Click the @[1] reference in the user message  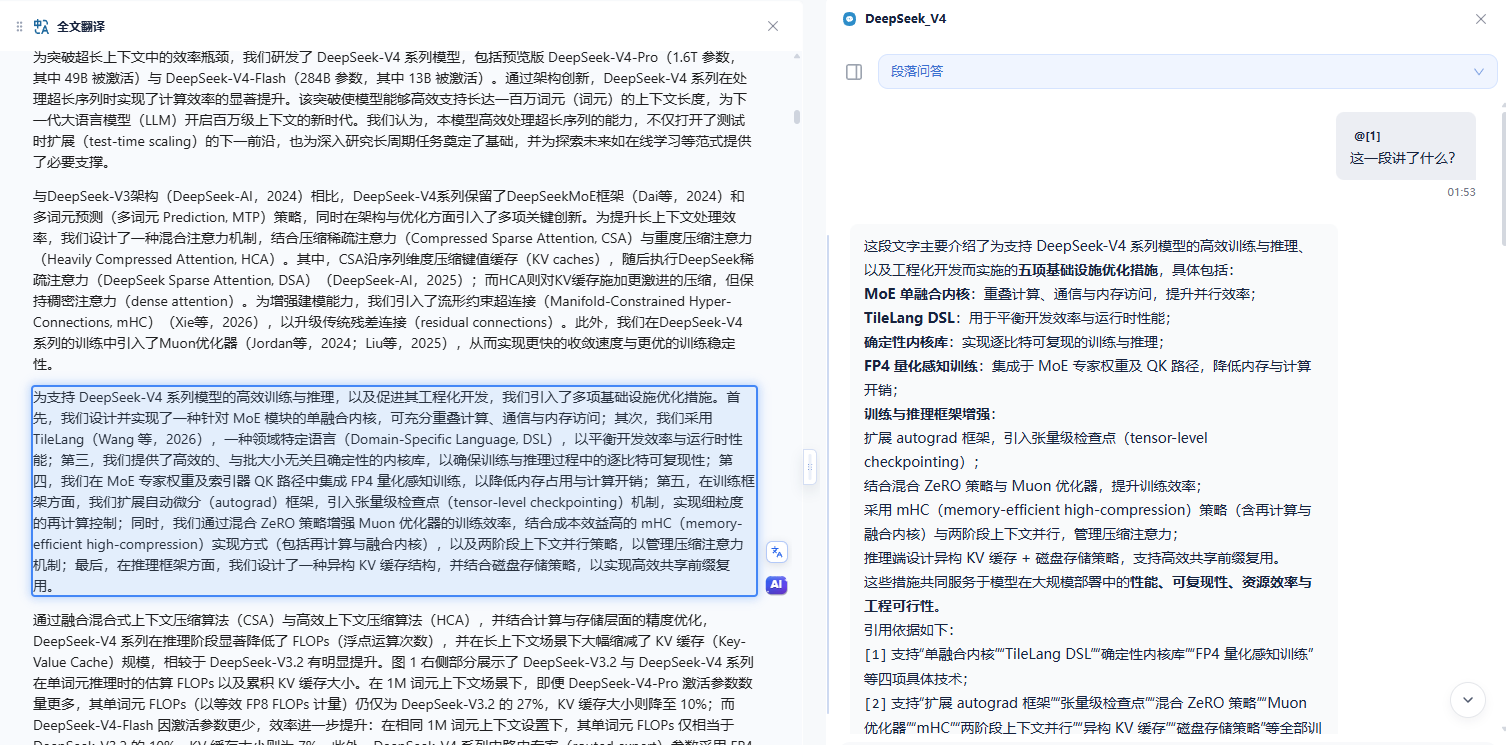[1367, 136]
